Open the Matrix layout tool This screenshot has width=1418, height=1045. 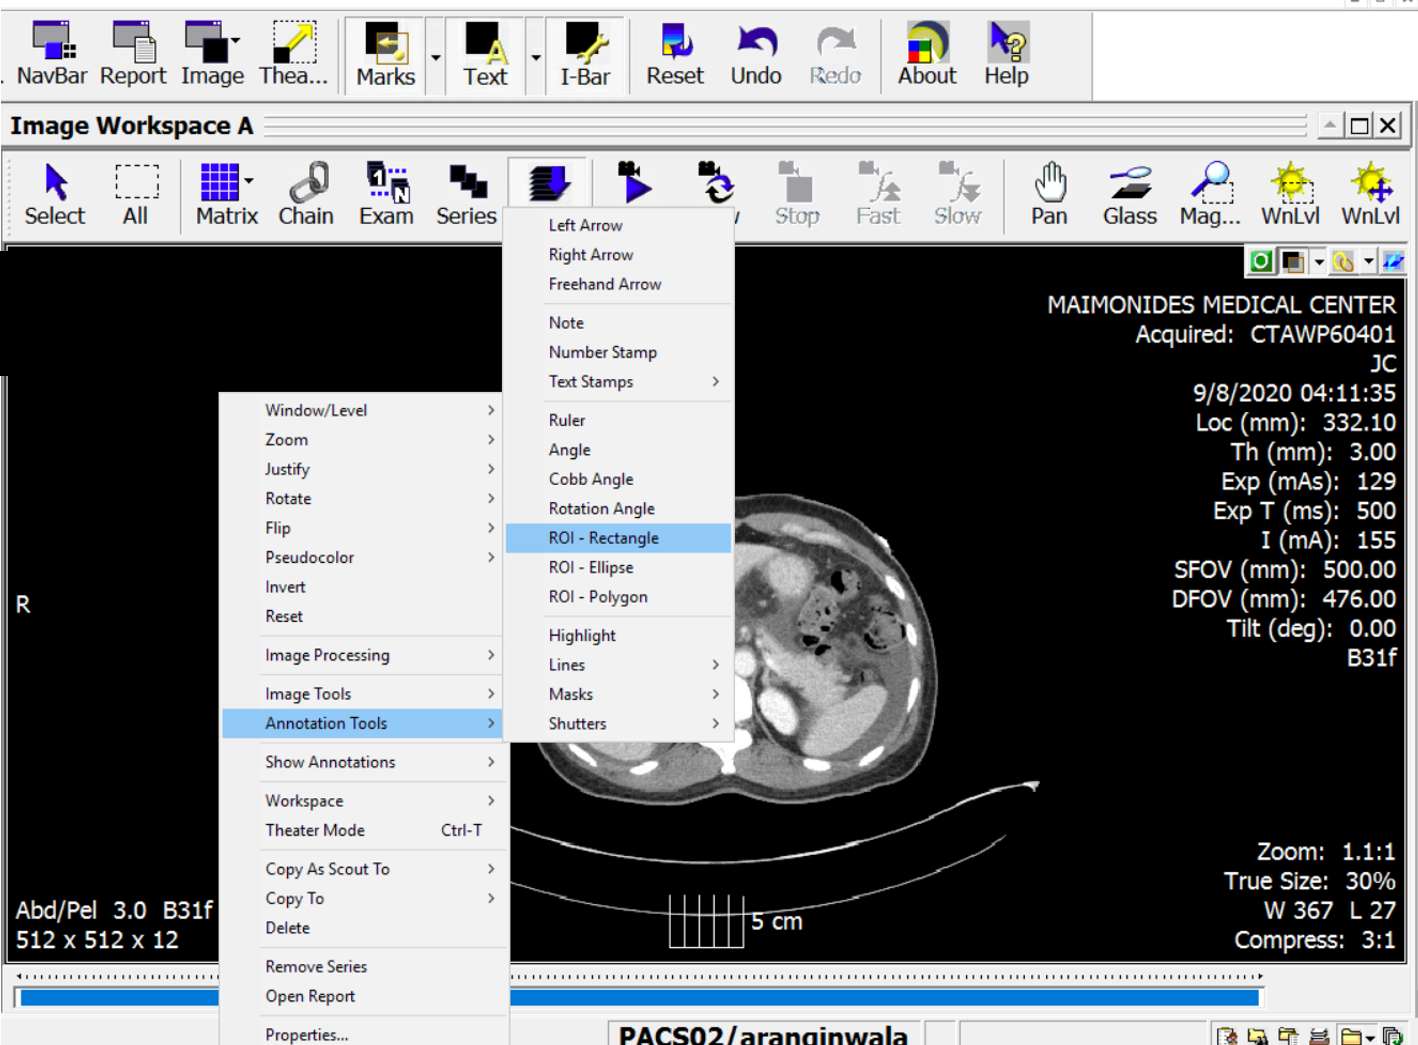pyautogui.click(x=227, y=195)
